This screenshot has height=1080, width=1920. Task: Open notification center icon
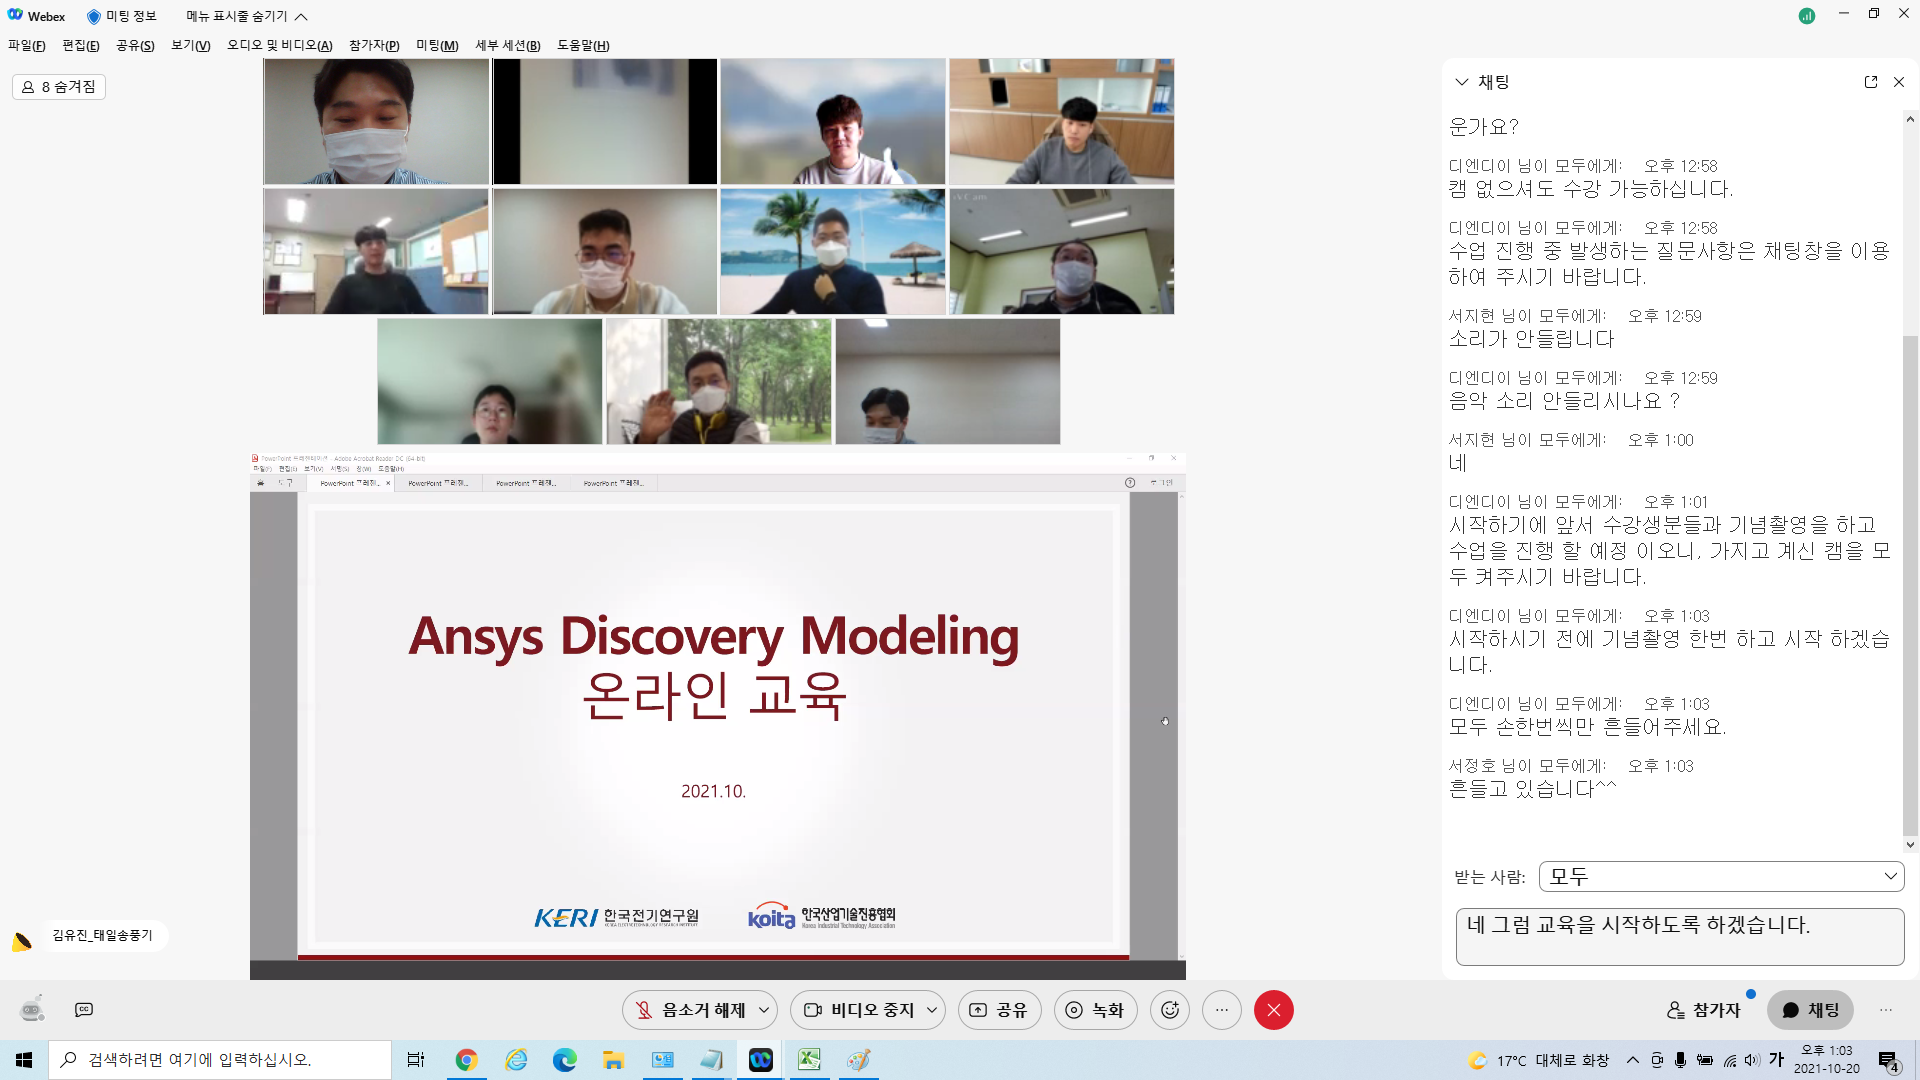[1888, 1061]
